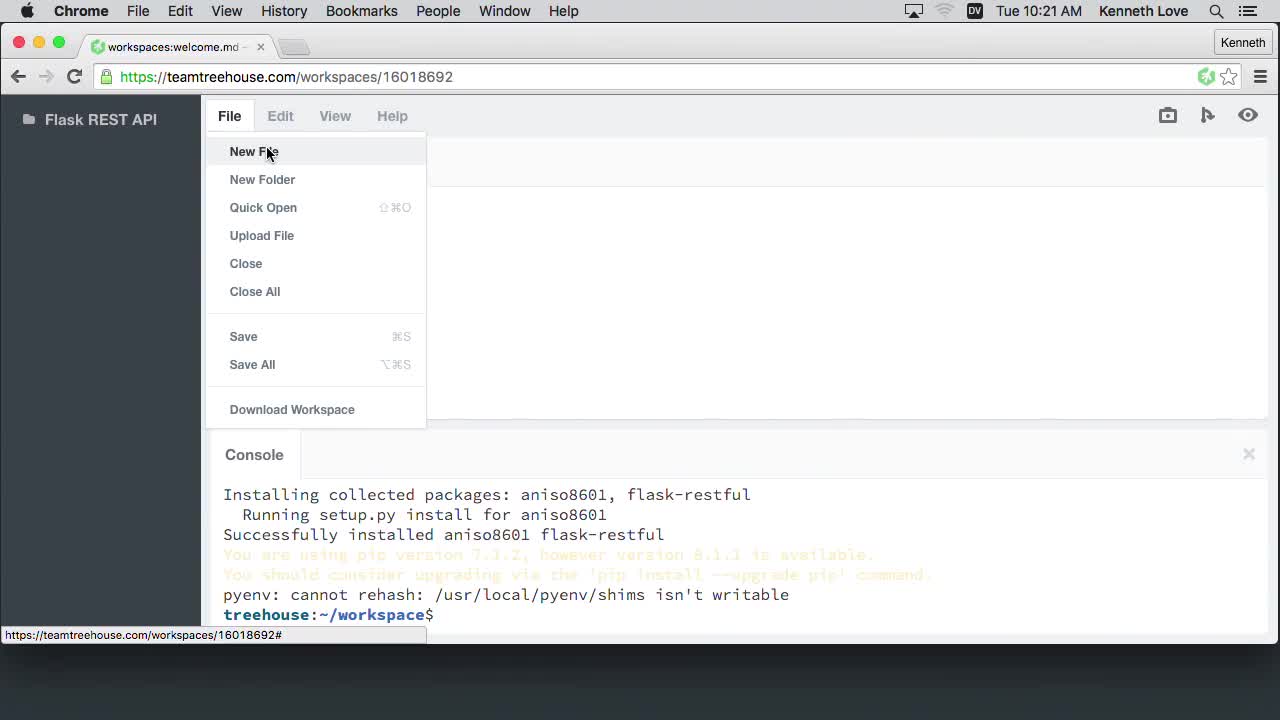
Task: Click 'Successfully installed aniso8601 flask-restful' line
Action: pyautogui.click(x=443, y=534)
